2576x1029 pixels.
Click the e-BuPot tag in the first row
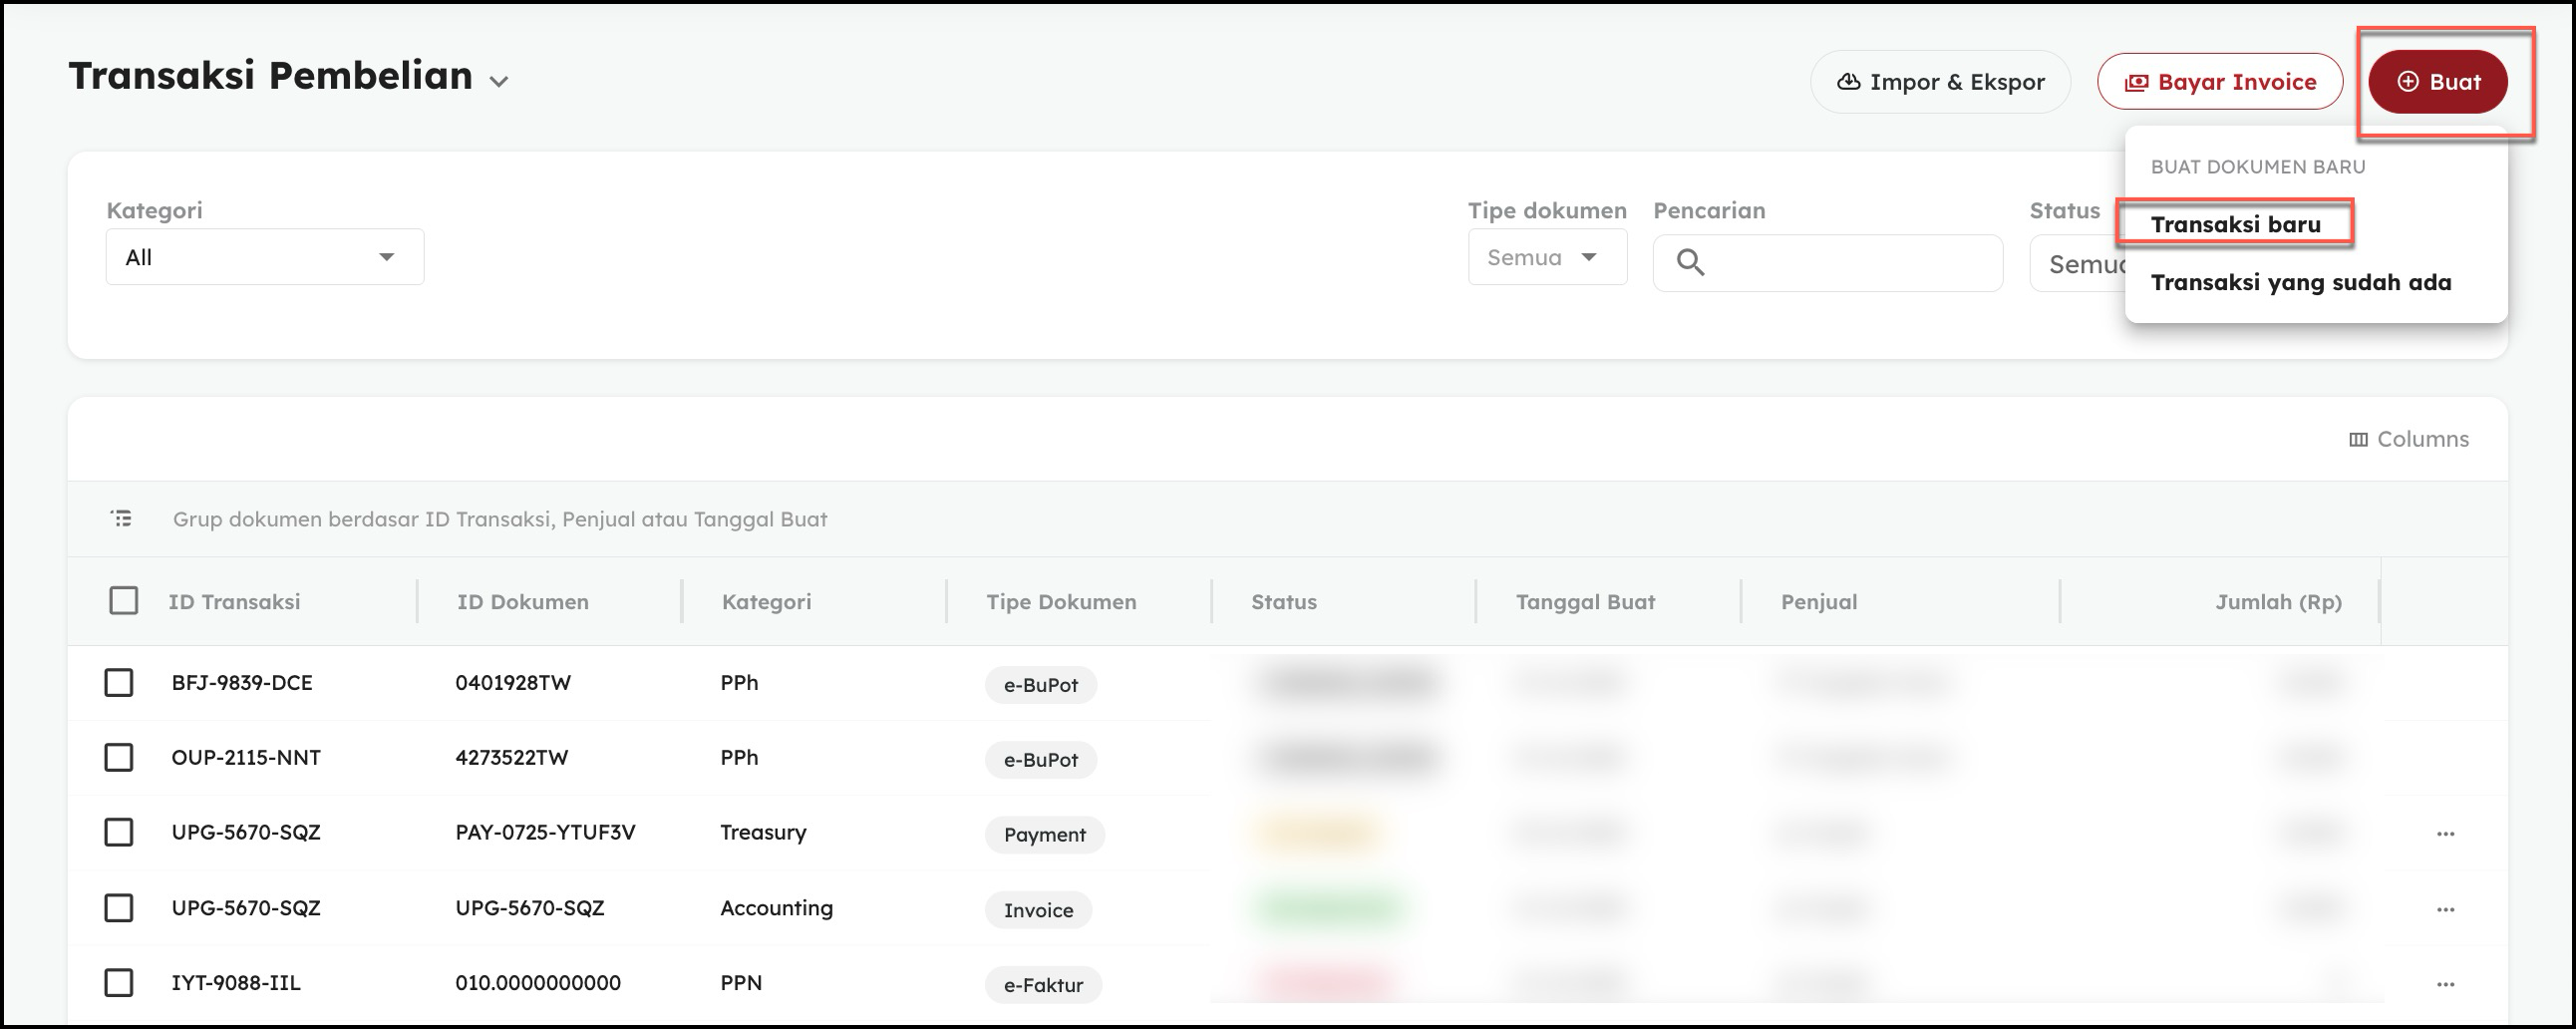coord(1040,685)
